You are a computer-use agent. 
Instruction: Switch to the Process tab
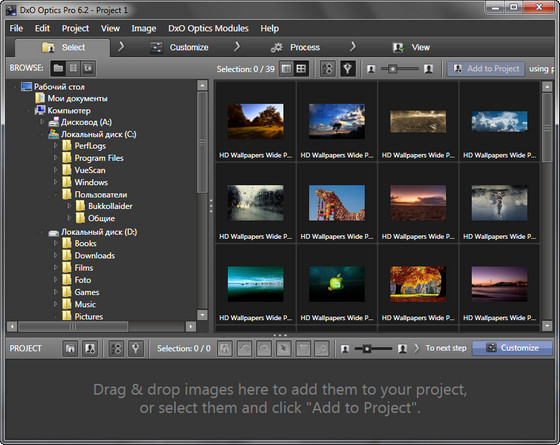295,48
